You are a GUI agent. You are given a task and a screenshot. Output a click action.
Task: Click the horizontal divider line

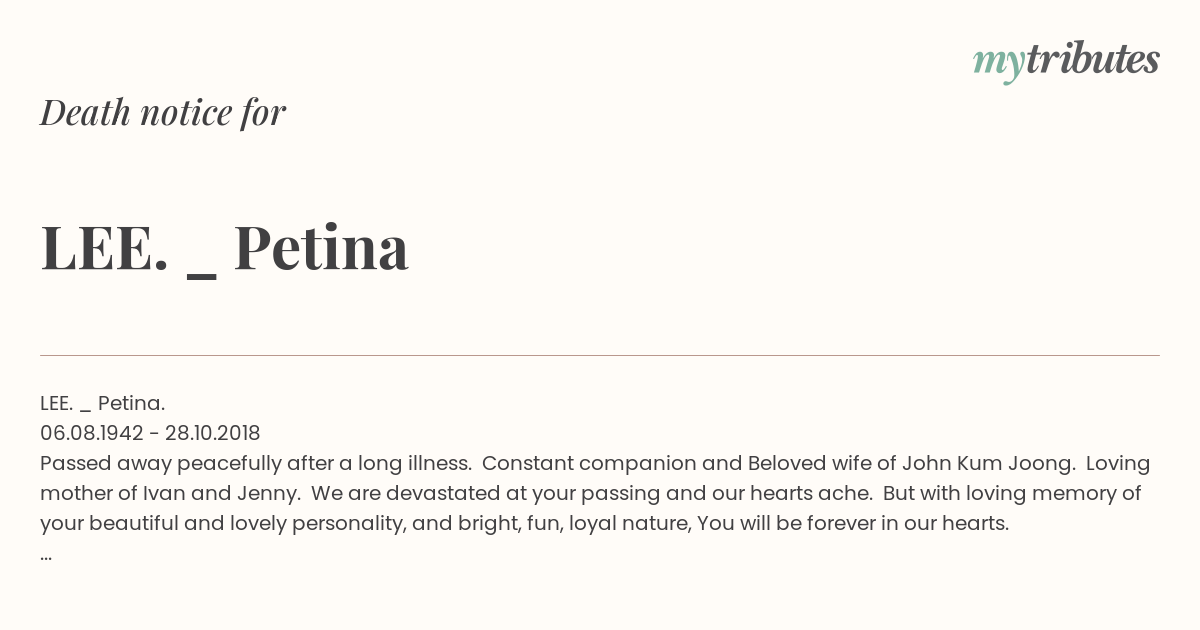click(x=600, y=355)
